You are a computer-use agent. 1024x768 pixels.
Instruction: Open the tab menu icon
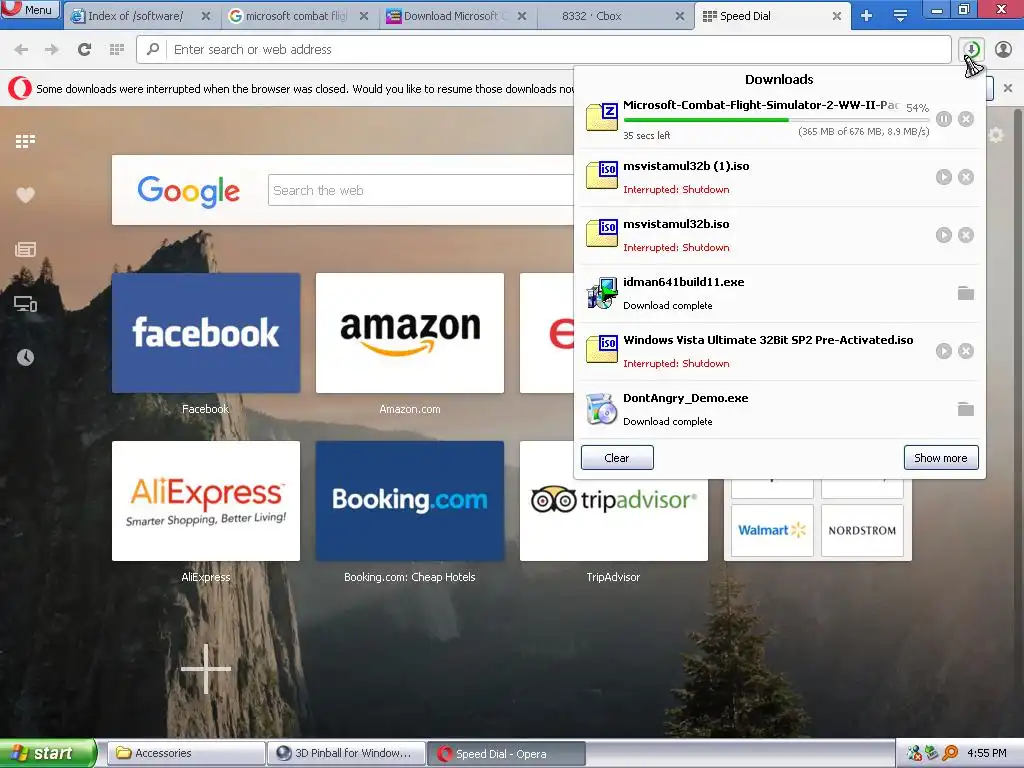[900, 16]
